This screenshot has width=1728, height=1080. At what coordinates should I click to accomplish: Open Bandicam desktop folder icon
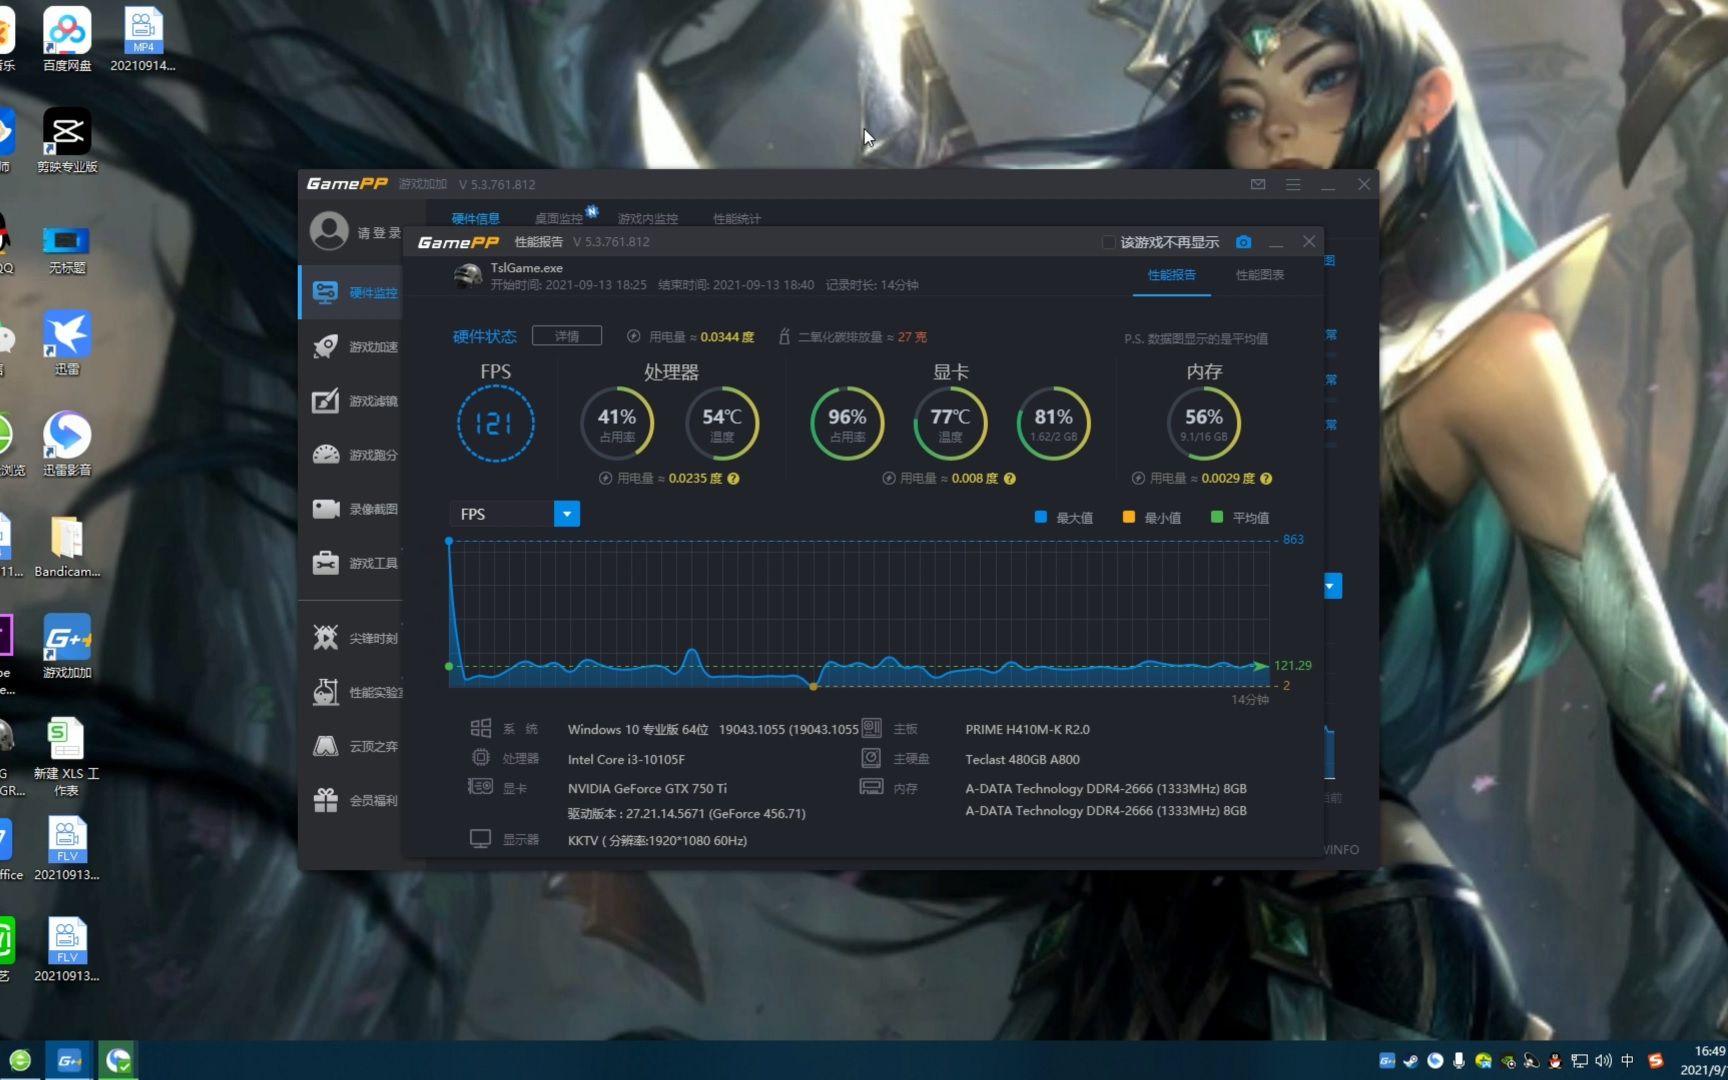[x=67, y=546]
